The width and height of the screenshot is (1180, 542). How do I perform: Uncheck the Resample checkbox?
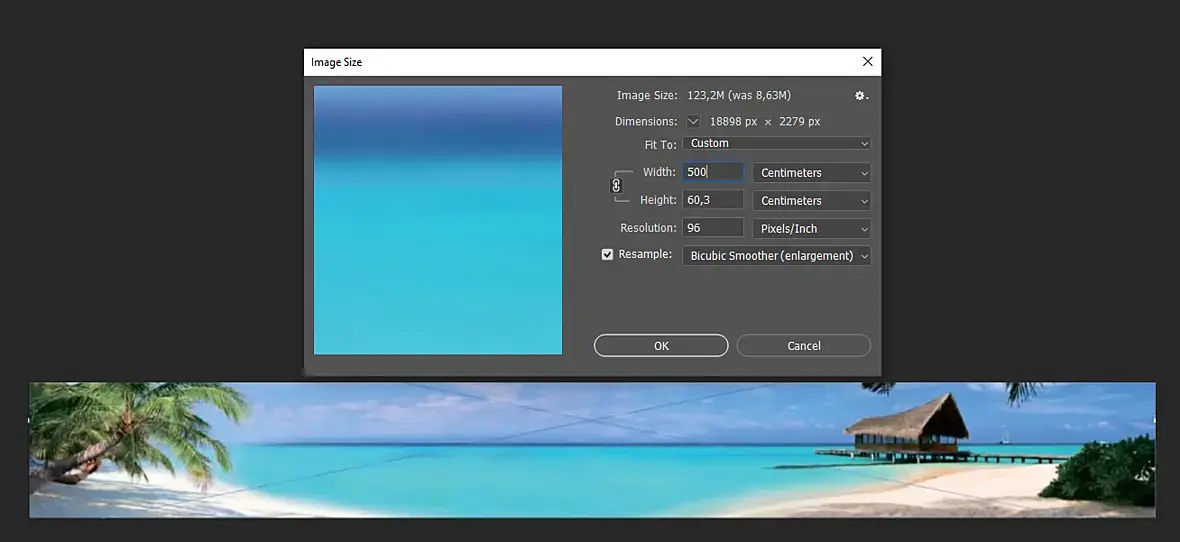pyautogui.click(x=607, y=254)
